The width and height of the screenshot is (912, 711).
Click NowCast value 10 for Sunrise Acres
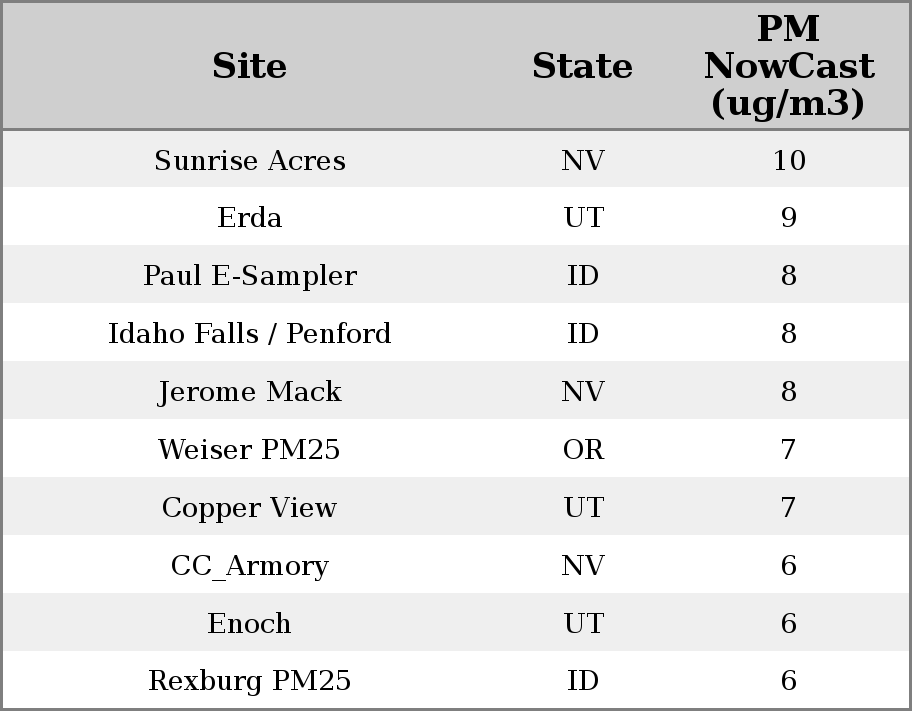(788, 161)
